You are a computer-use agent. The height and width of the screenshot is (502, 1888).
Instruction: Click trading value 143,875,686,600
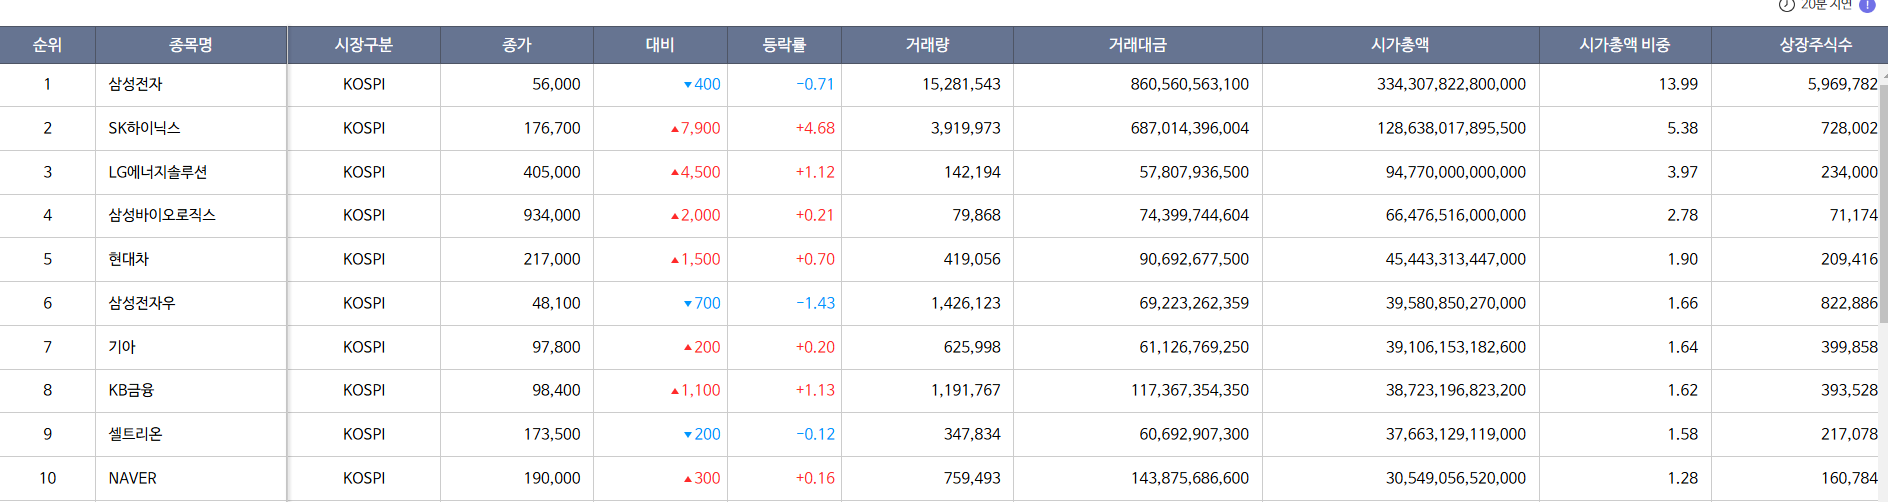(x=1190, y=478)
